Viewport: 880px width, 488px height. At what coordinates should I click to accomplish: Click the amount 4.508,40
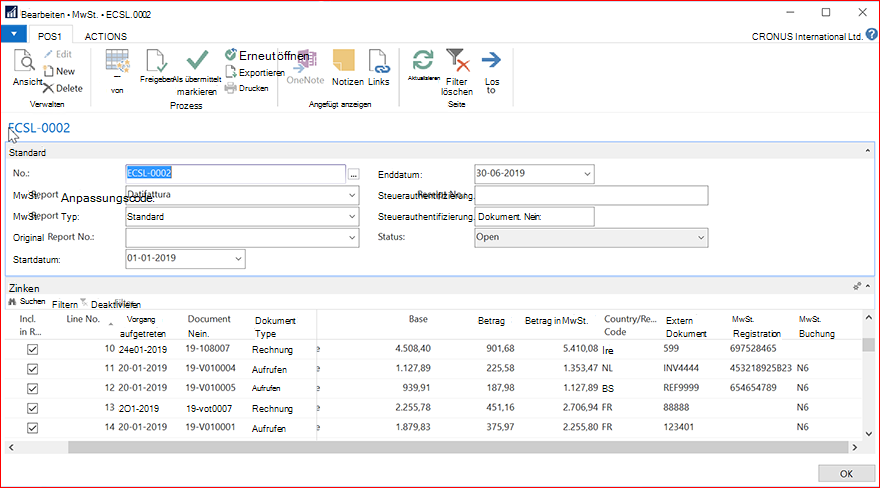(x=413, y=348)
